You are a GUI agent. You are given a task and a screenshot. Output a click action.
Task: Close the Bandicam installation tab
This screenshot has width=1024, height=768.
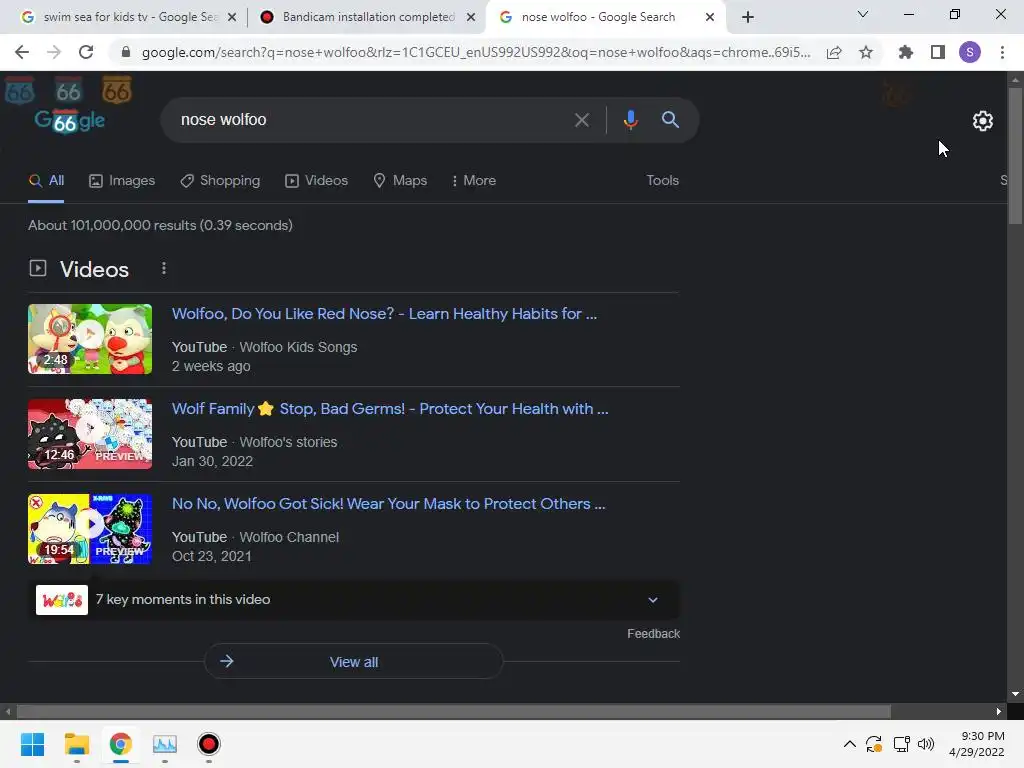(x=471, y=17)
